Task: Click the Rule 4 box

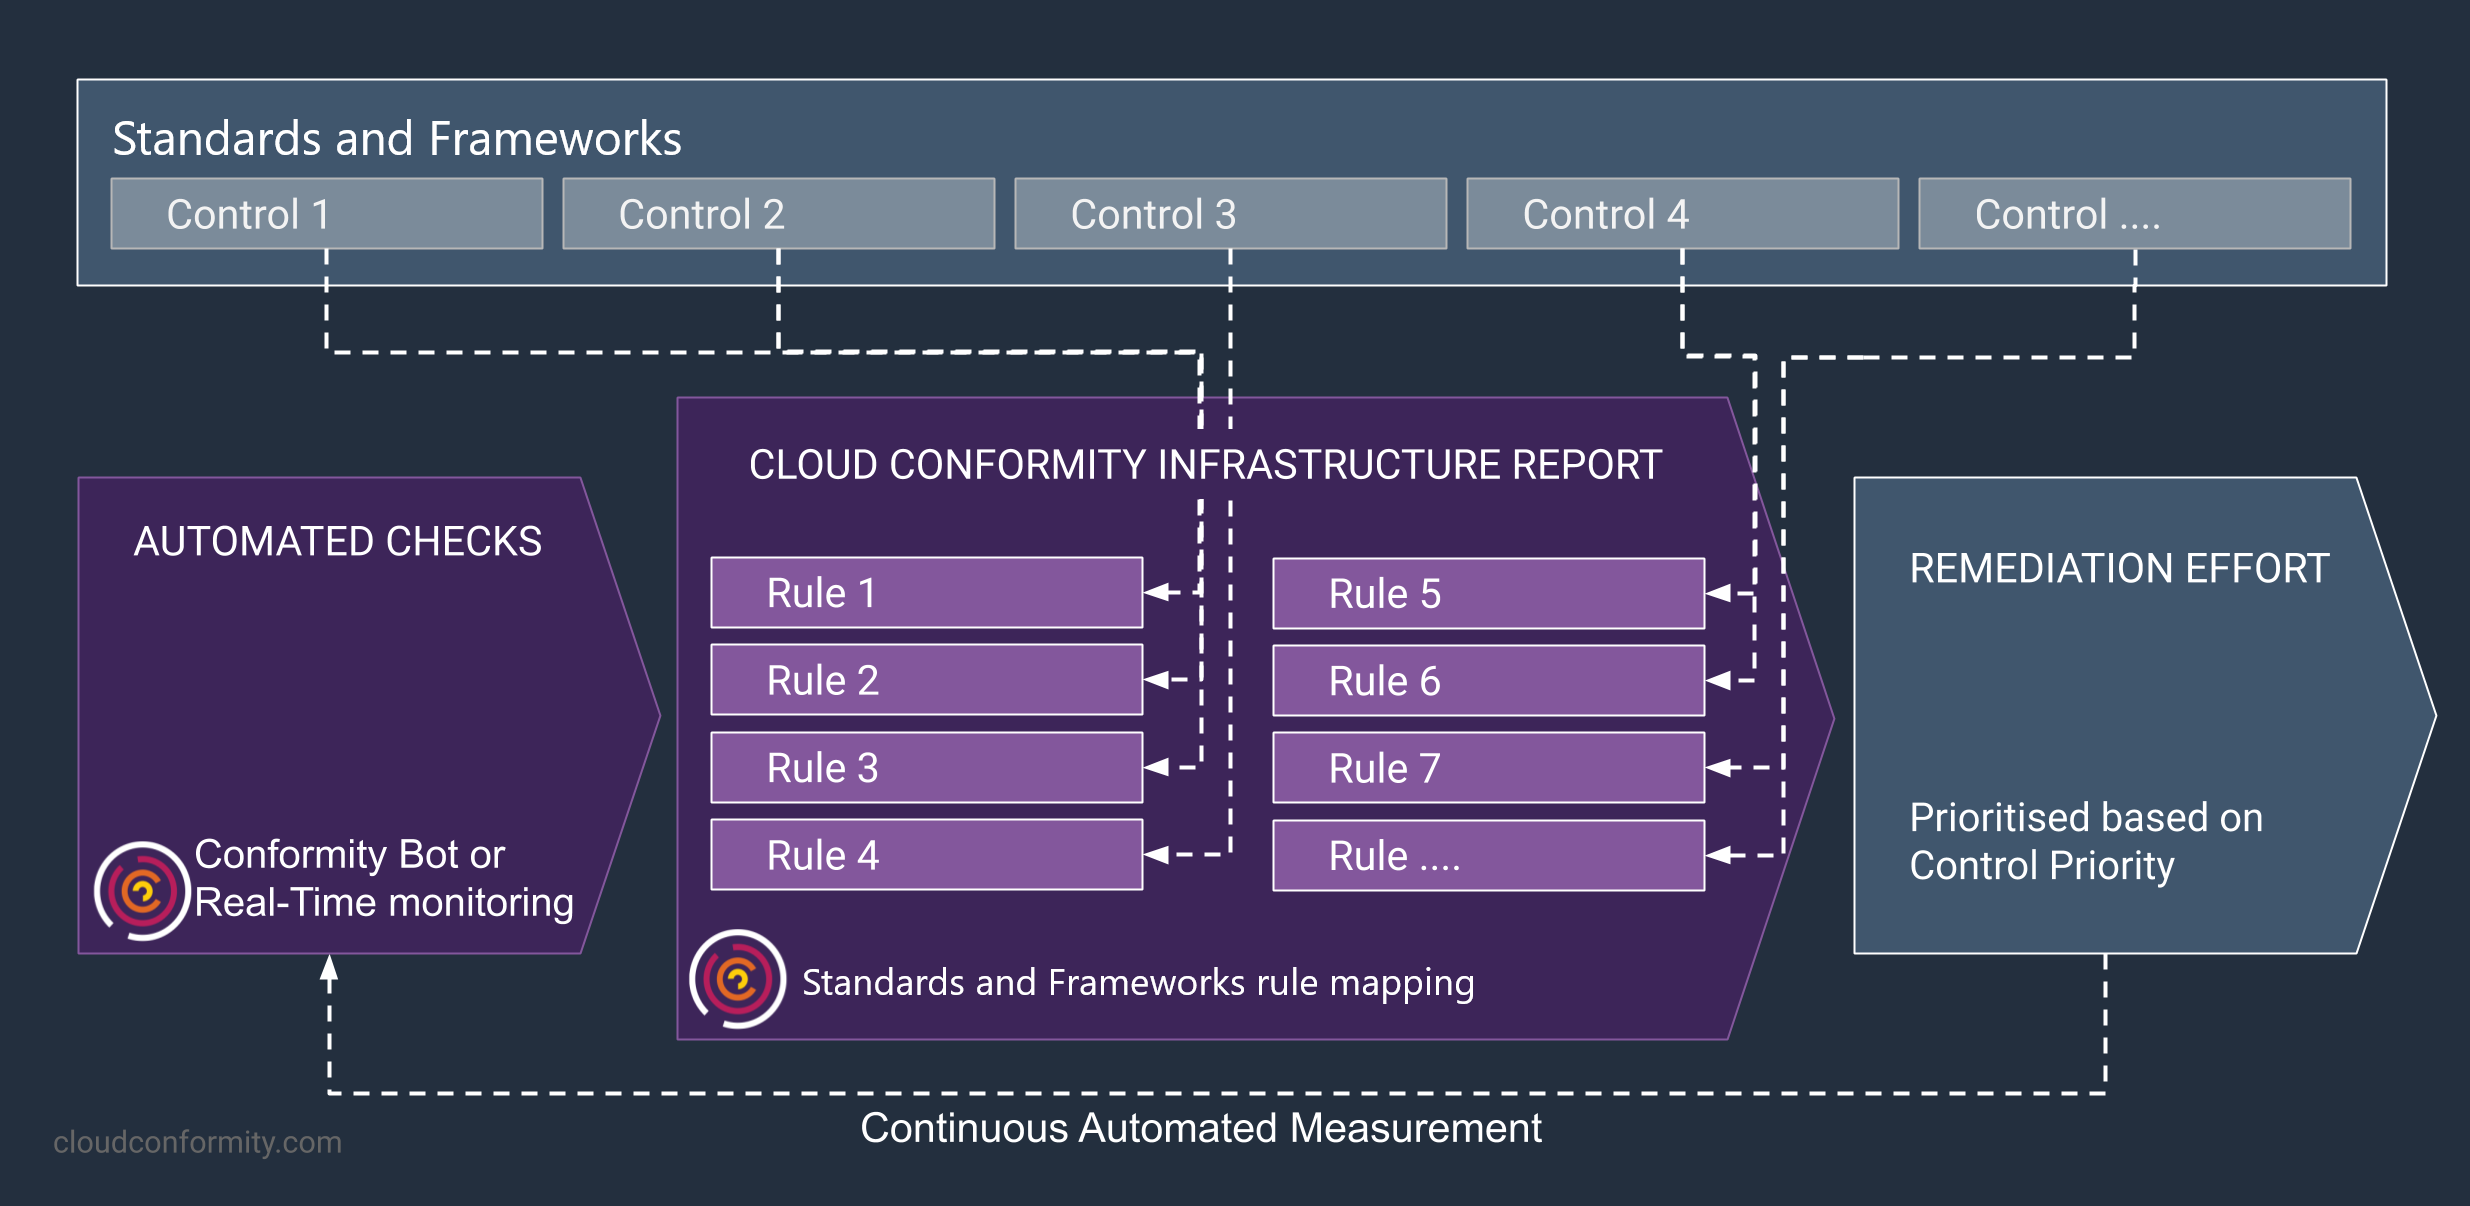Action: [x=927, y=855]
